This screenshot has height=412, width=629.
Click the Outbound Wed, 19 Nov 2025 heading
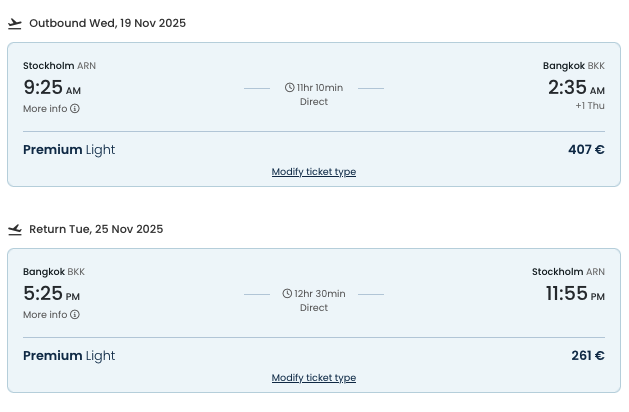(107, 23)
